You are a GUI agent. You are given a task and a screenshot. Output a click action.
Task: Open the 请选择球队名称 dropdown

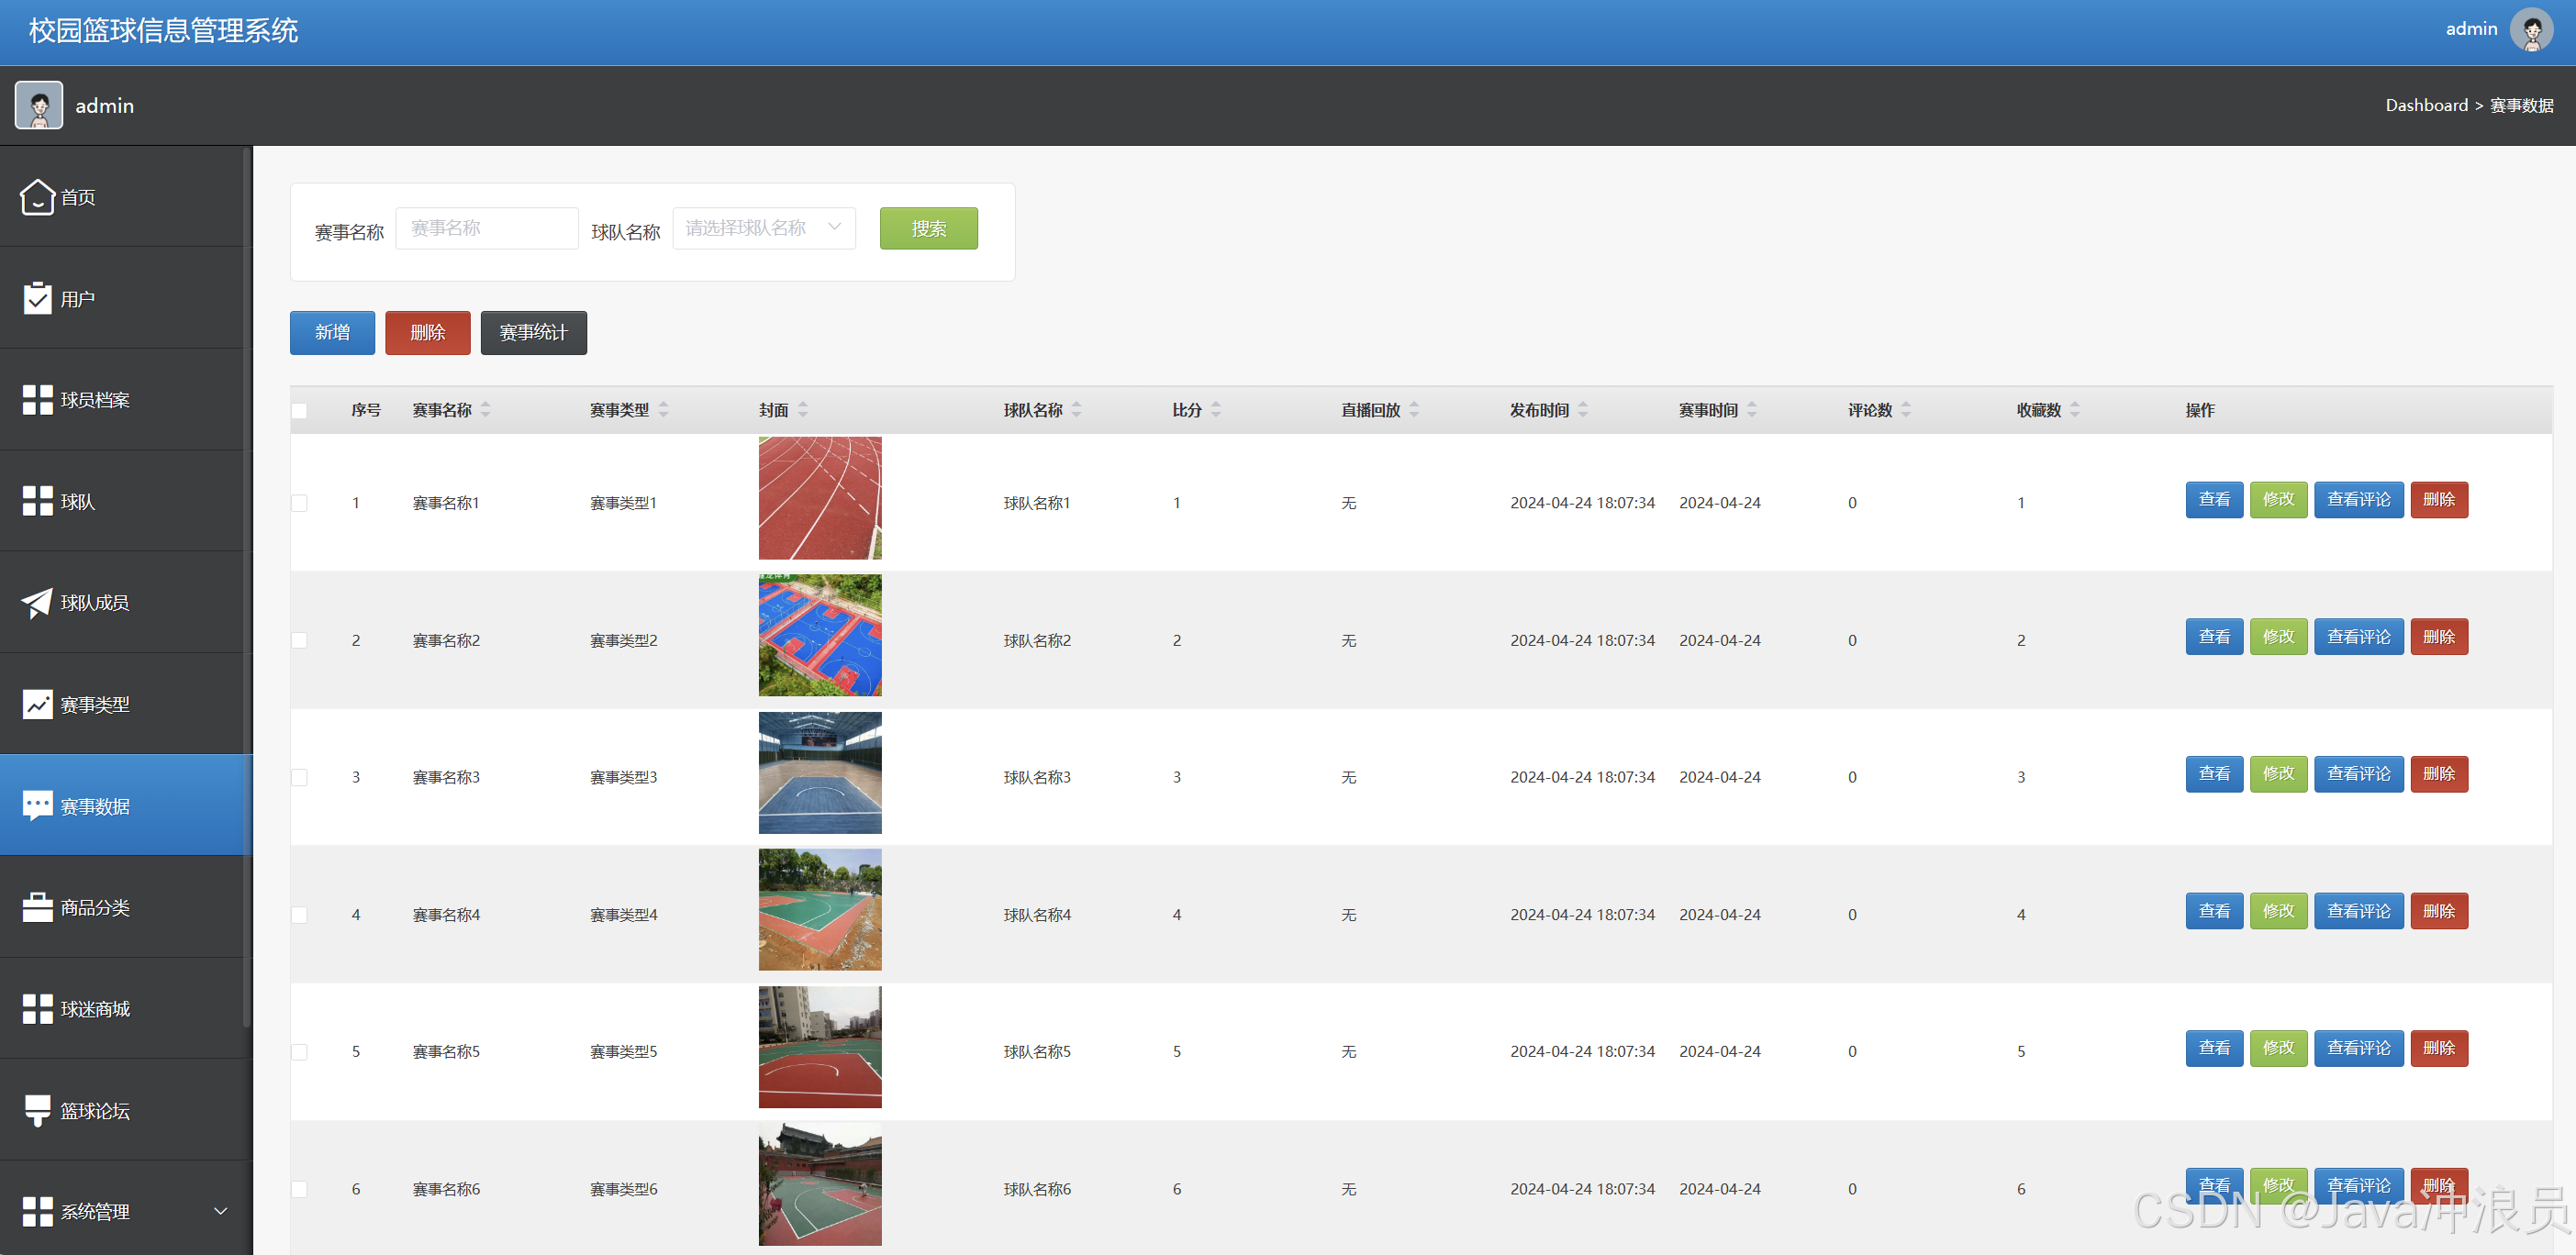763,228
